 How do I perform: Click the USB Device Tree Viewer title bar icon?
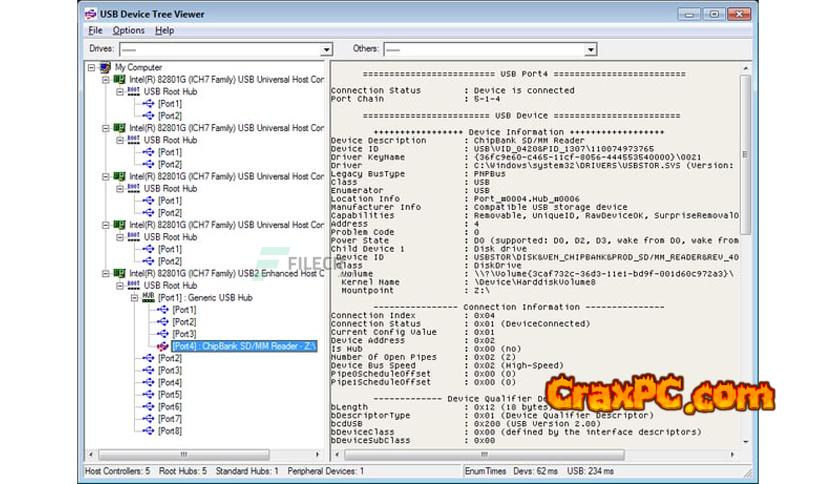pos(91,14)
